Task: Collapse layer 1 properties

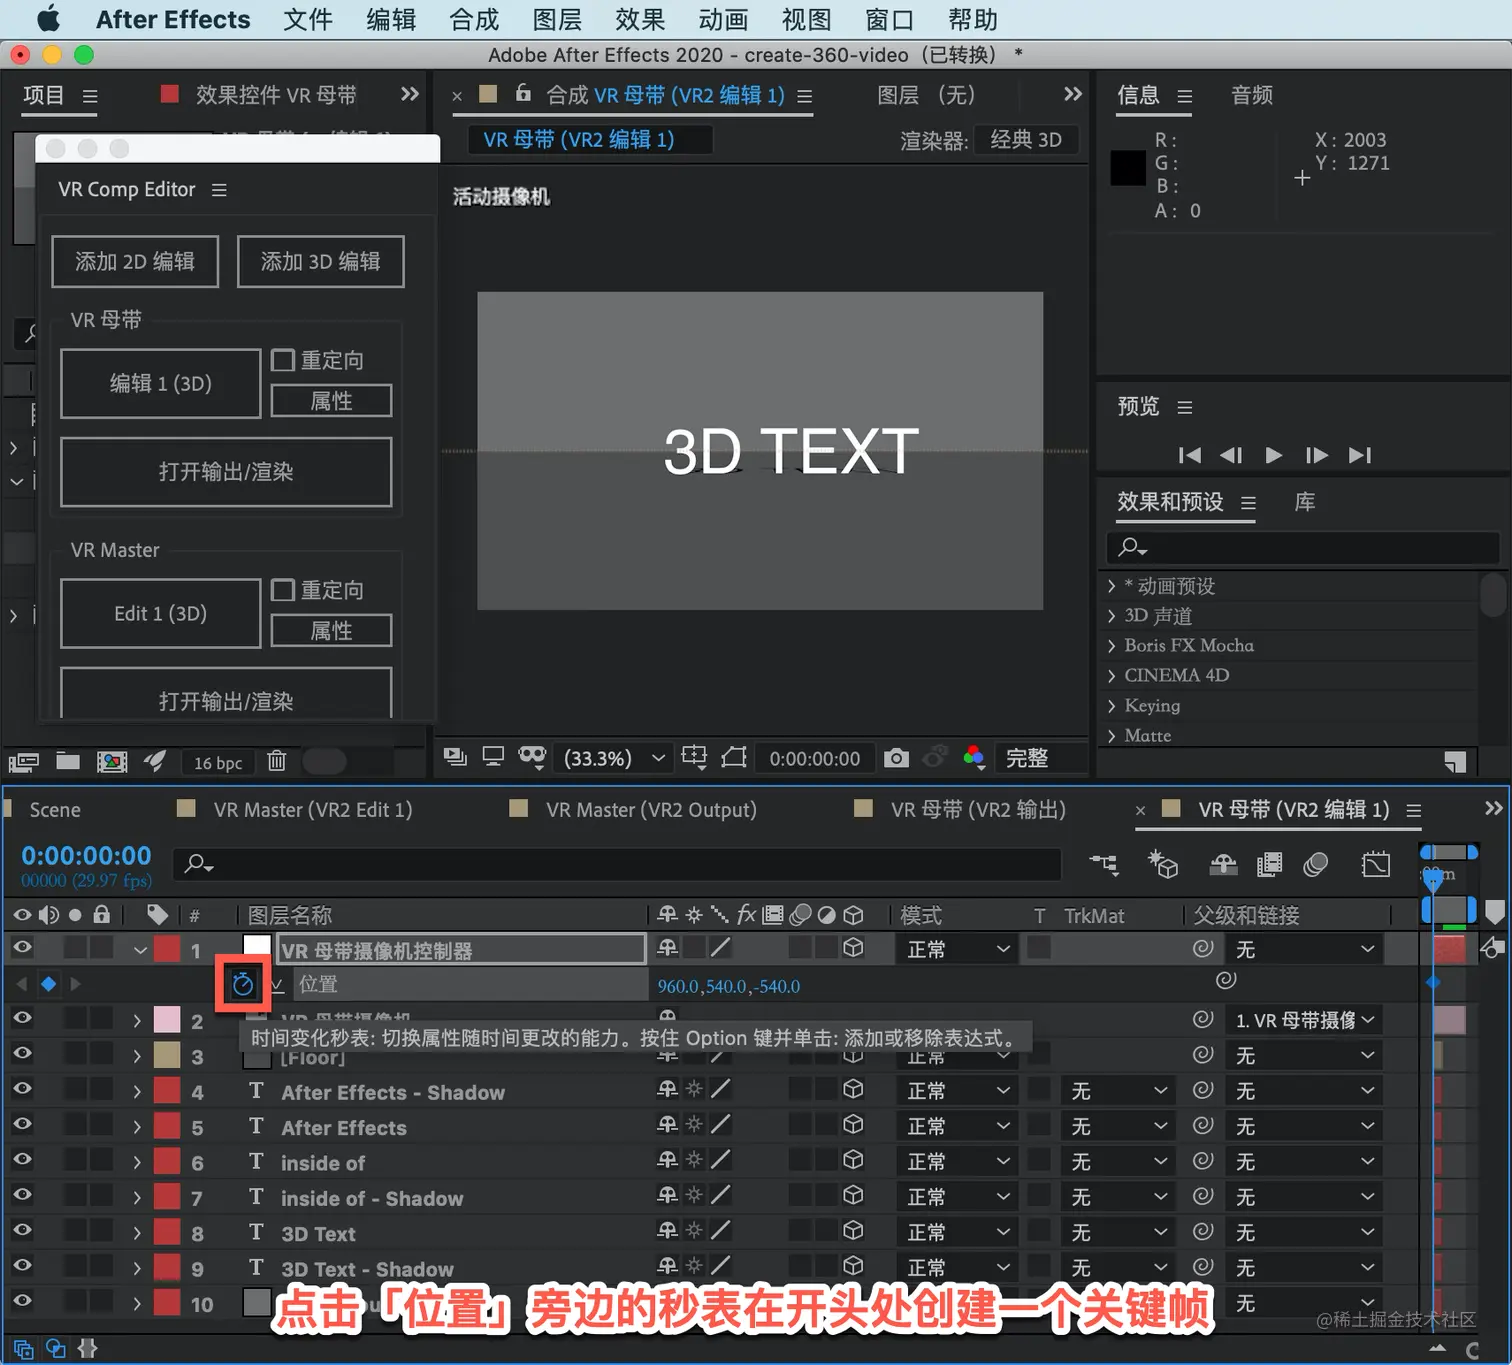Action: (140, 950)
